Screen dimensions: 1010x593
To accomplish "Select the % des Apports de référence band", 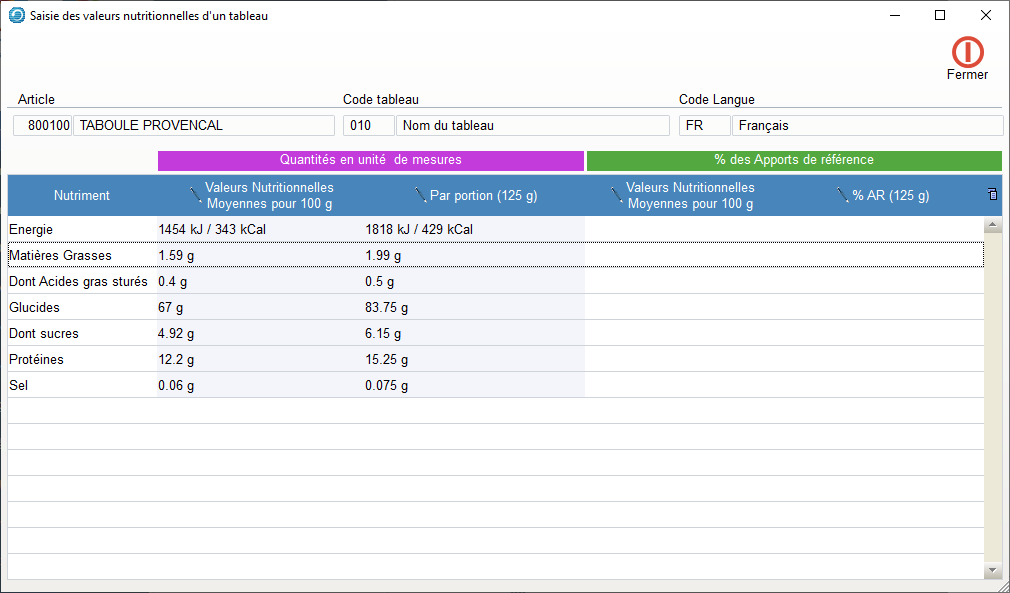I will tap(794, 160).
